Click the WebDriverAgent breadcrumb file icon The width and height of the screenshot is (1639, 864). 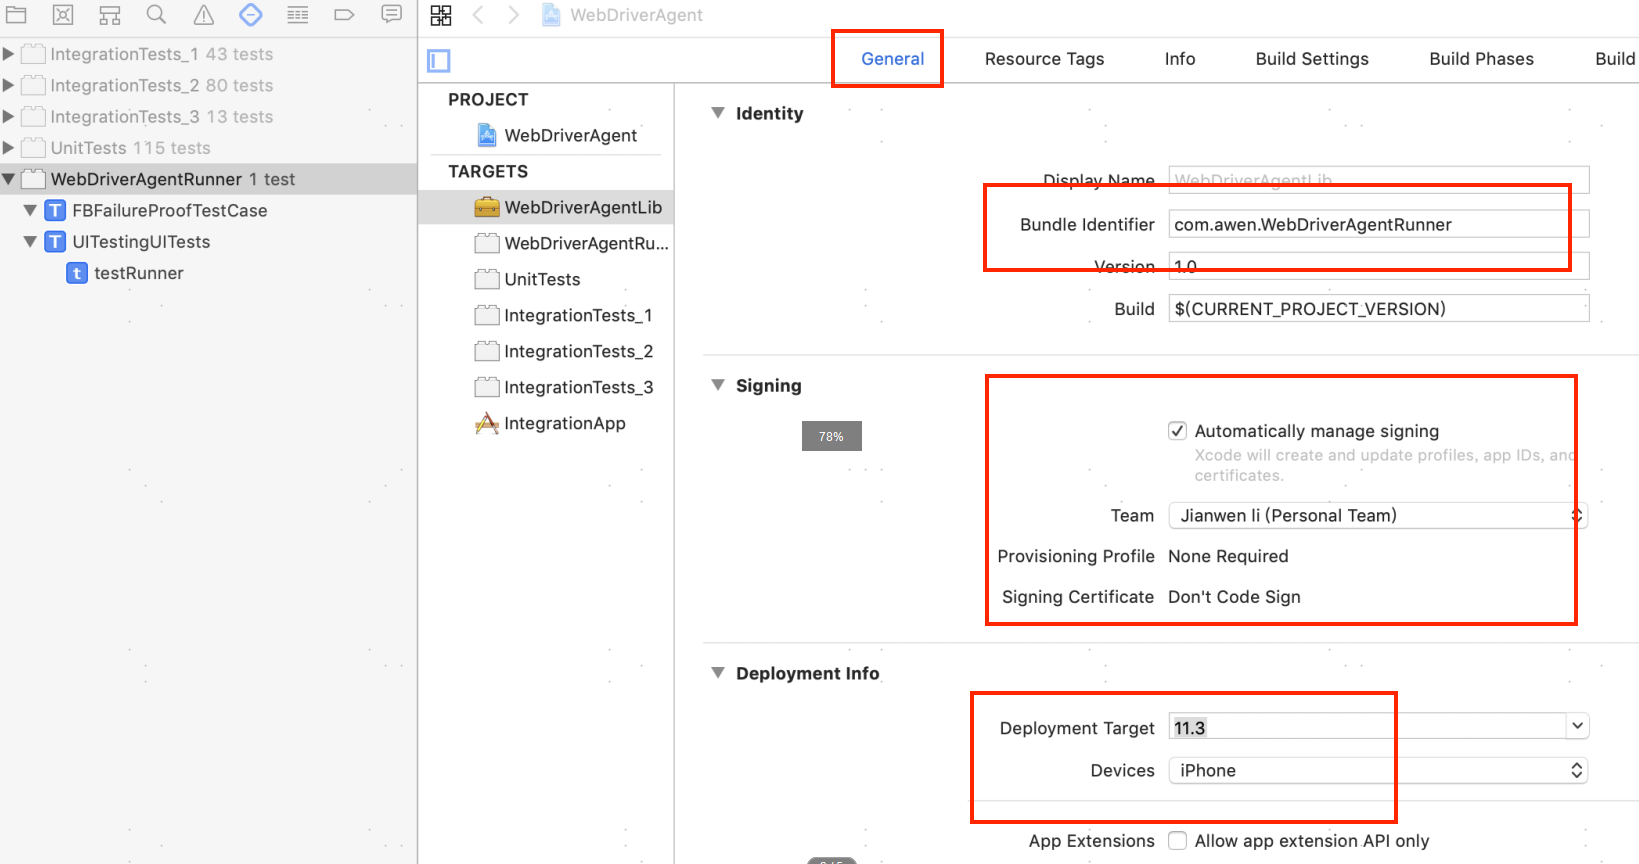coord(551,15)
